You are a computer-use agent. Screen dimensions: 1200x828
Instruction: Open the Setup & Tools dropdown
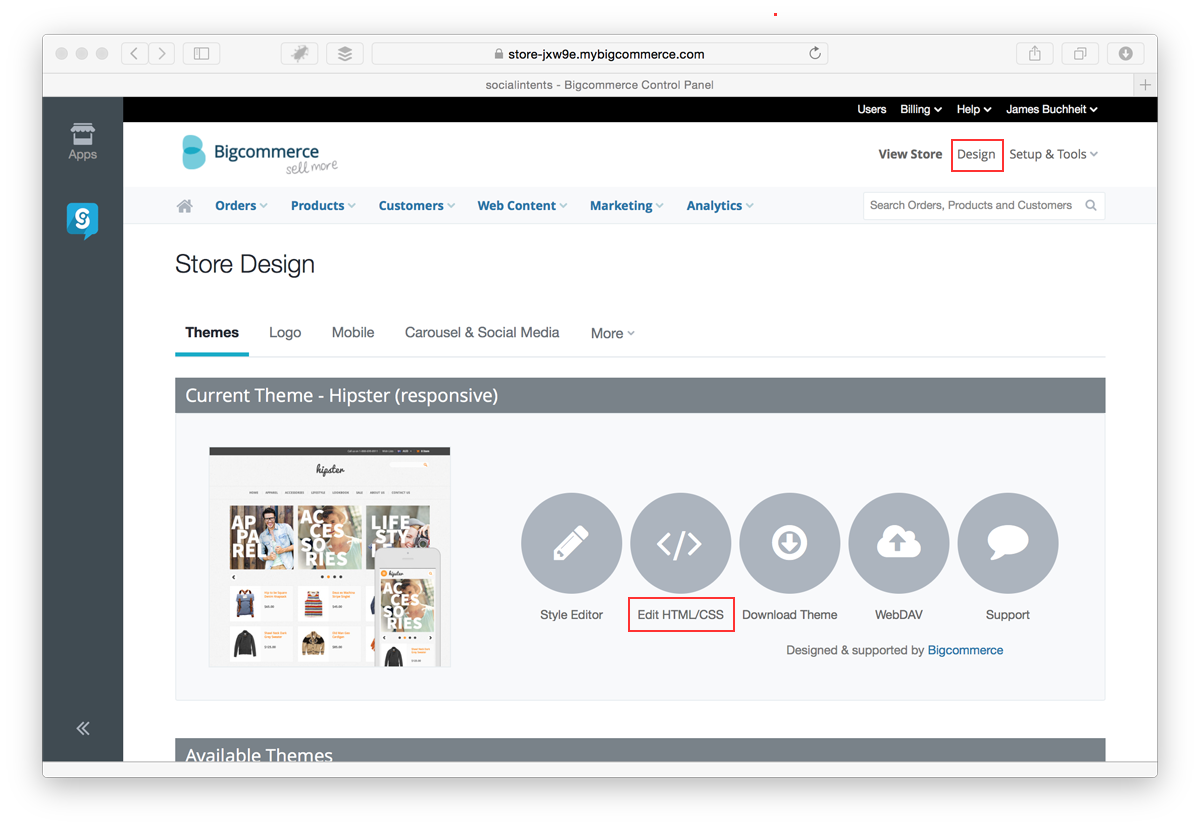tap(1054, 154)
